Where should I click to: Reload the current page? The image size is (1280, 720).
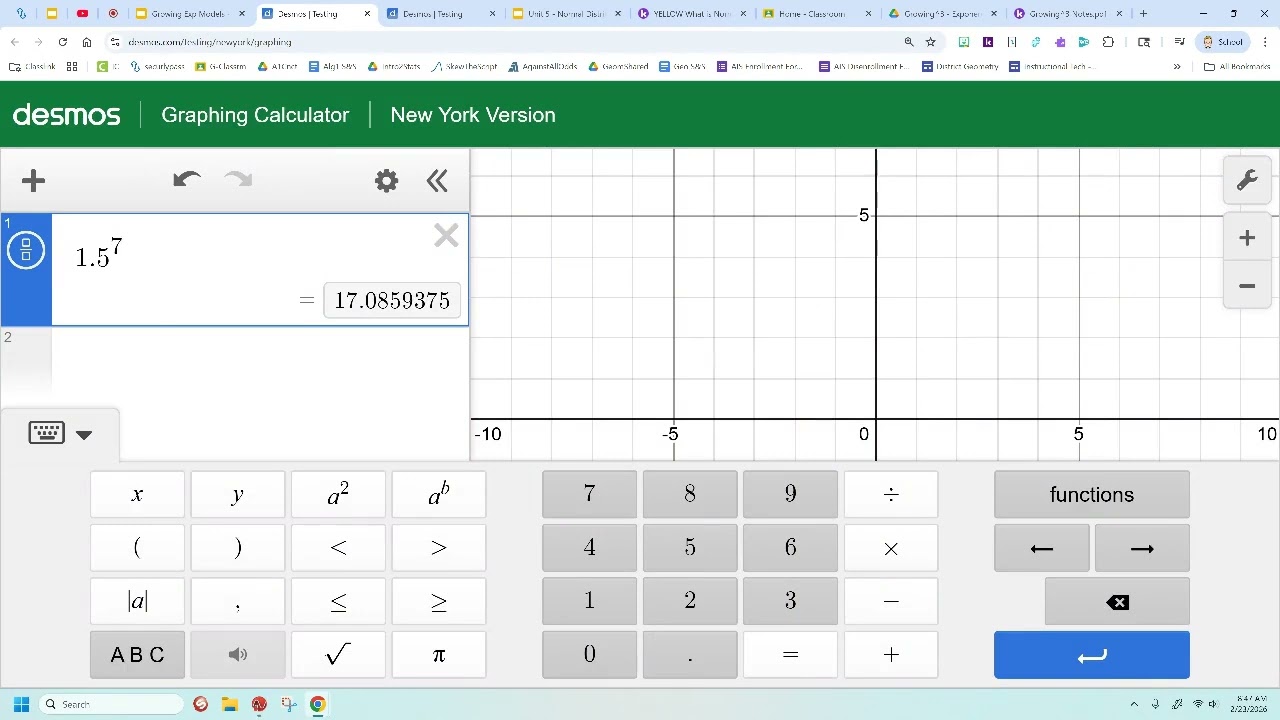(63, 42)
